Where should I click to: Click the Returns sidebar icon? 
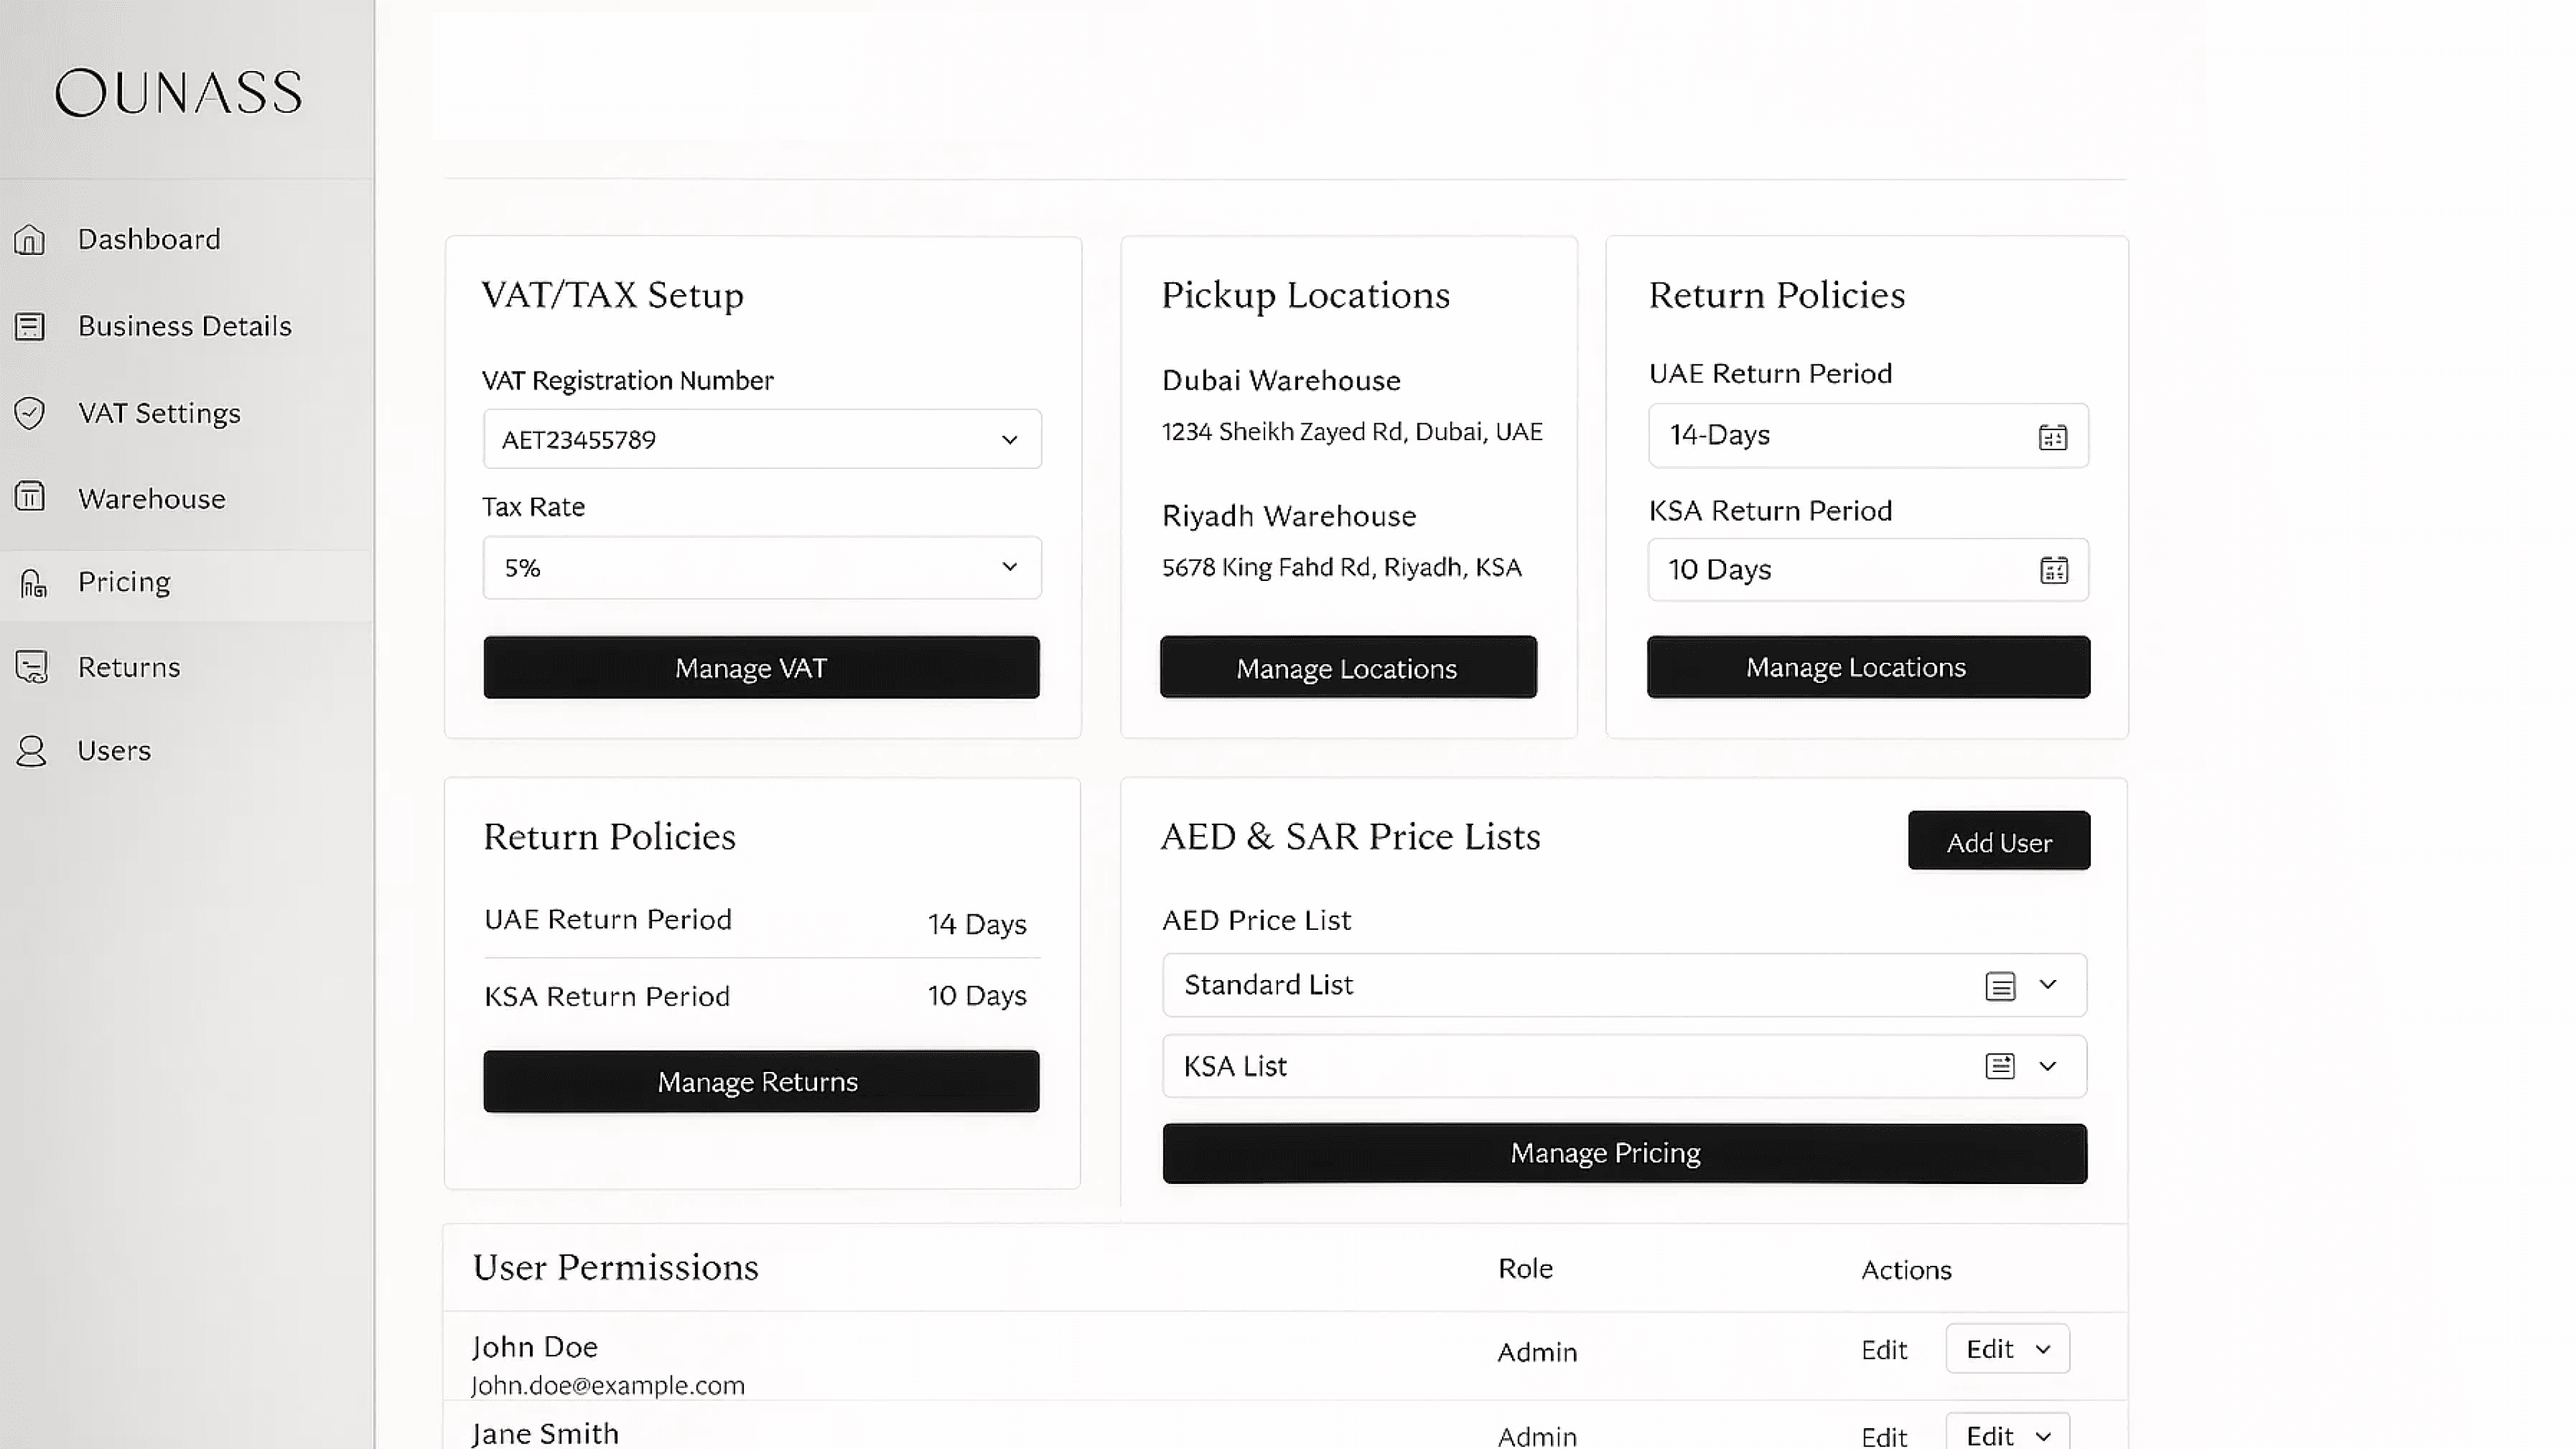coord(32,667)
